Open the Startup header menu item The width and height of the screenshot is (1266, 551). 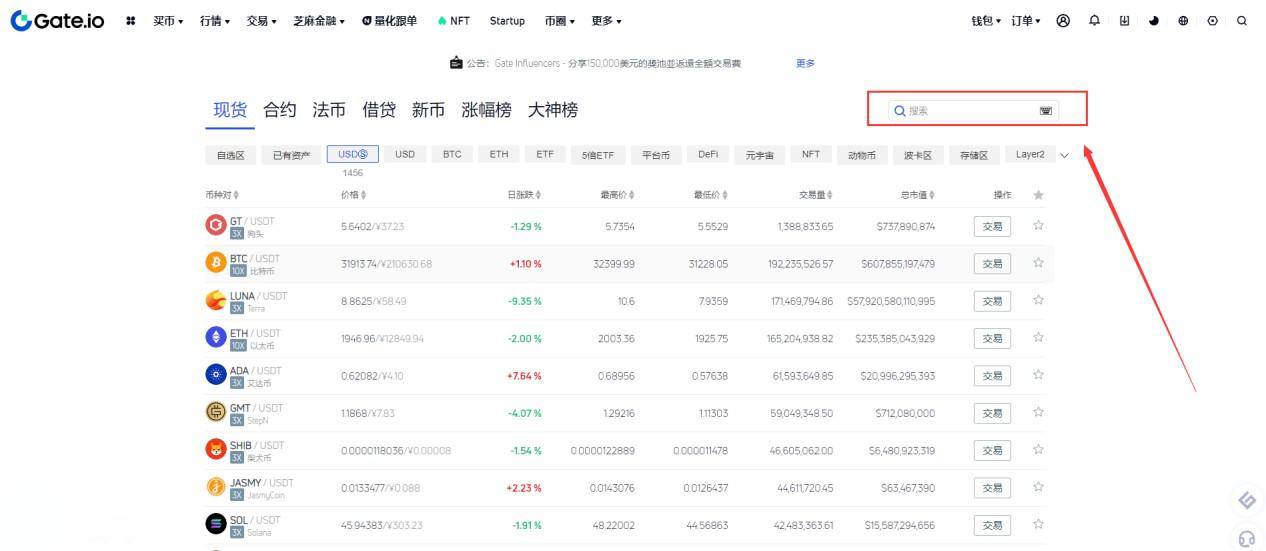click(x=507, y=21)
